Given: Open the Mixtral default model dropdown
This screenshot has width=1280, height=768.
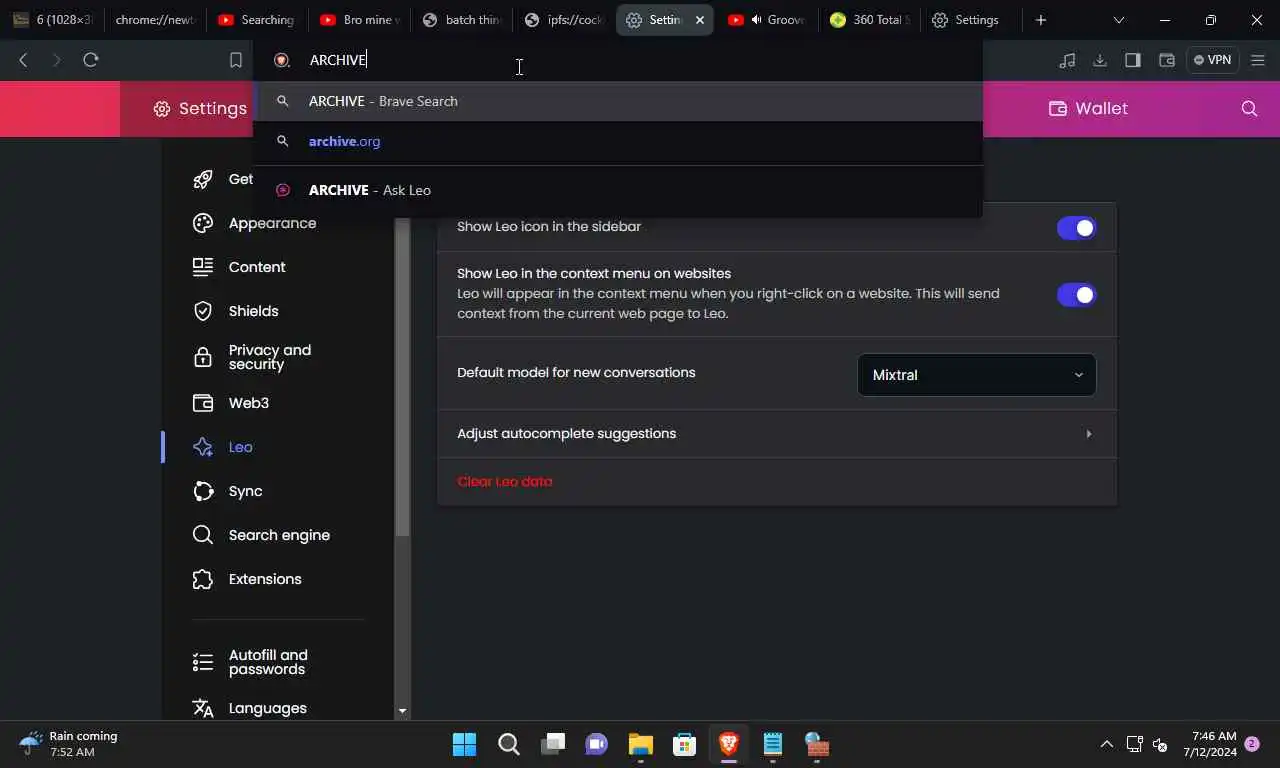Looking at the screenshot, I should pos(977,375).
